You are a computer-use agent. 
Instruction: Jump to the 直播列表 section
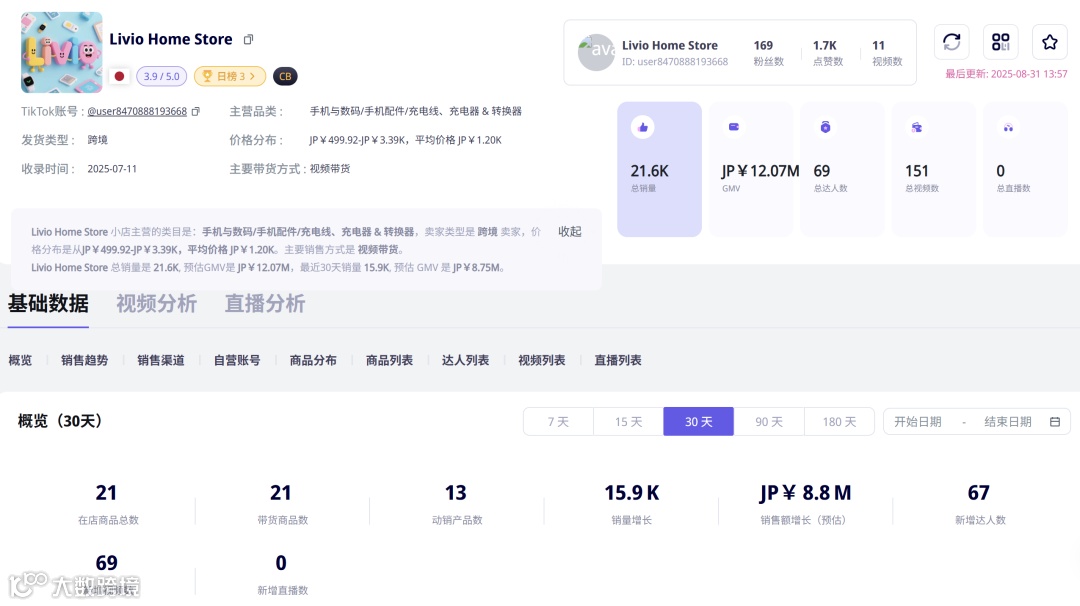618,360
